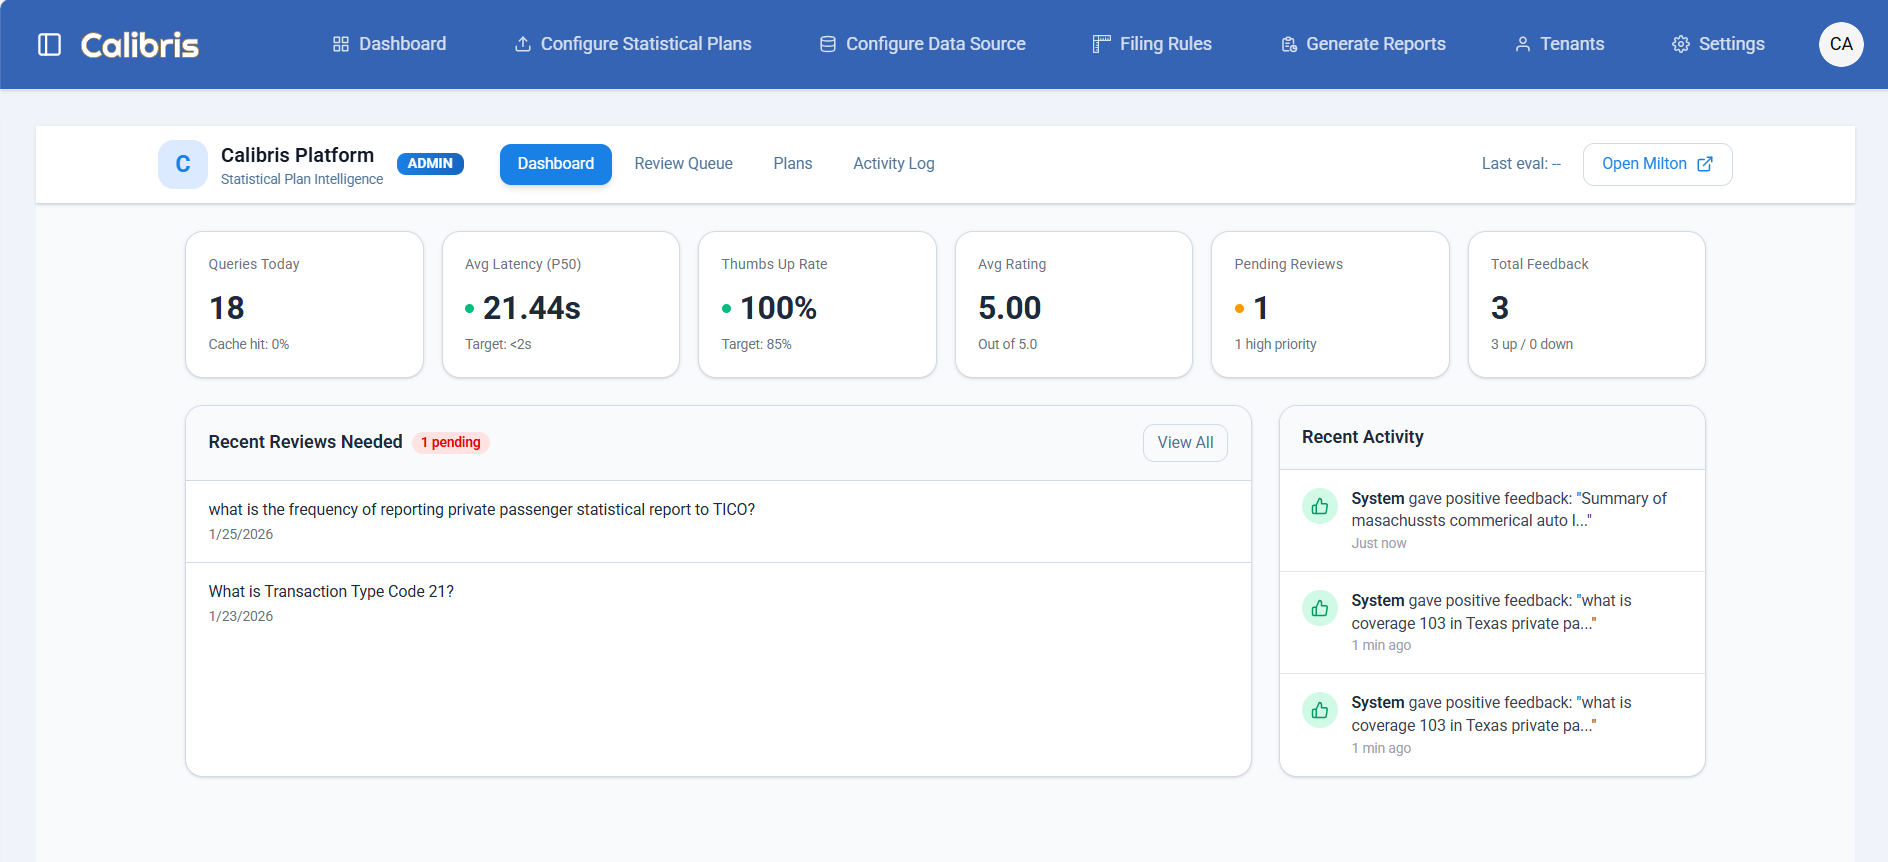
Task: Click the 'Statistical Plan Intelligence' subtitle
Action: pyautogui.click(x=302, y=179)
